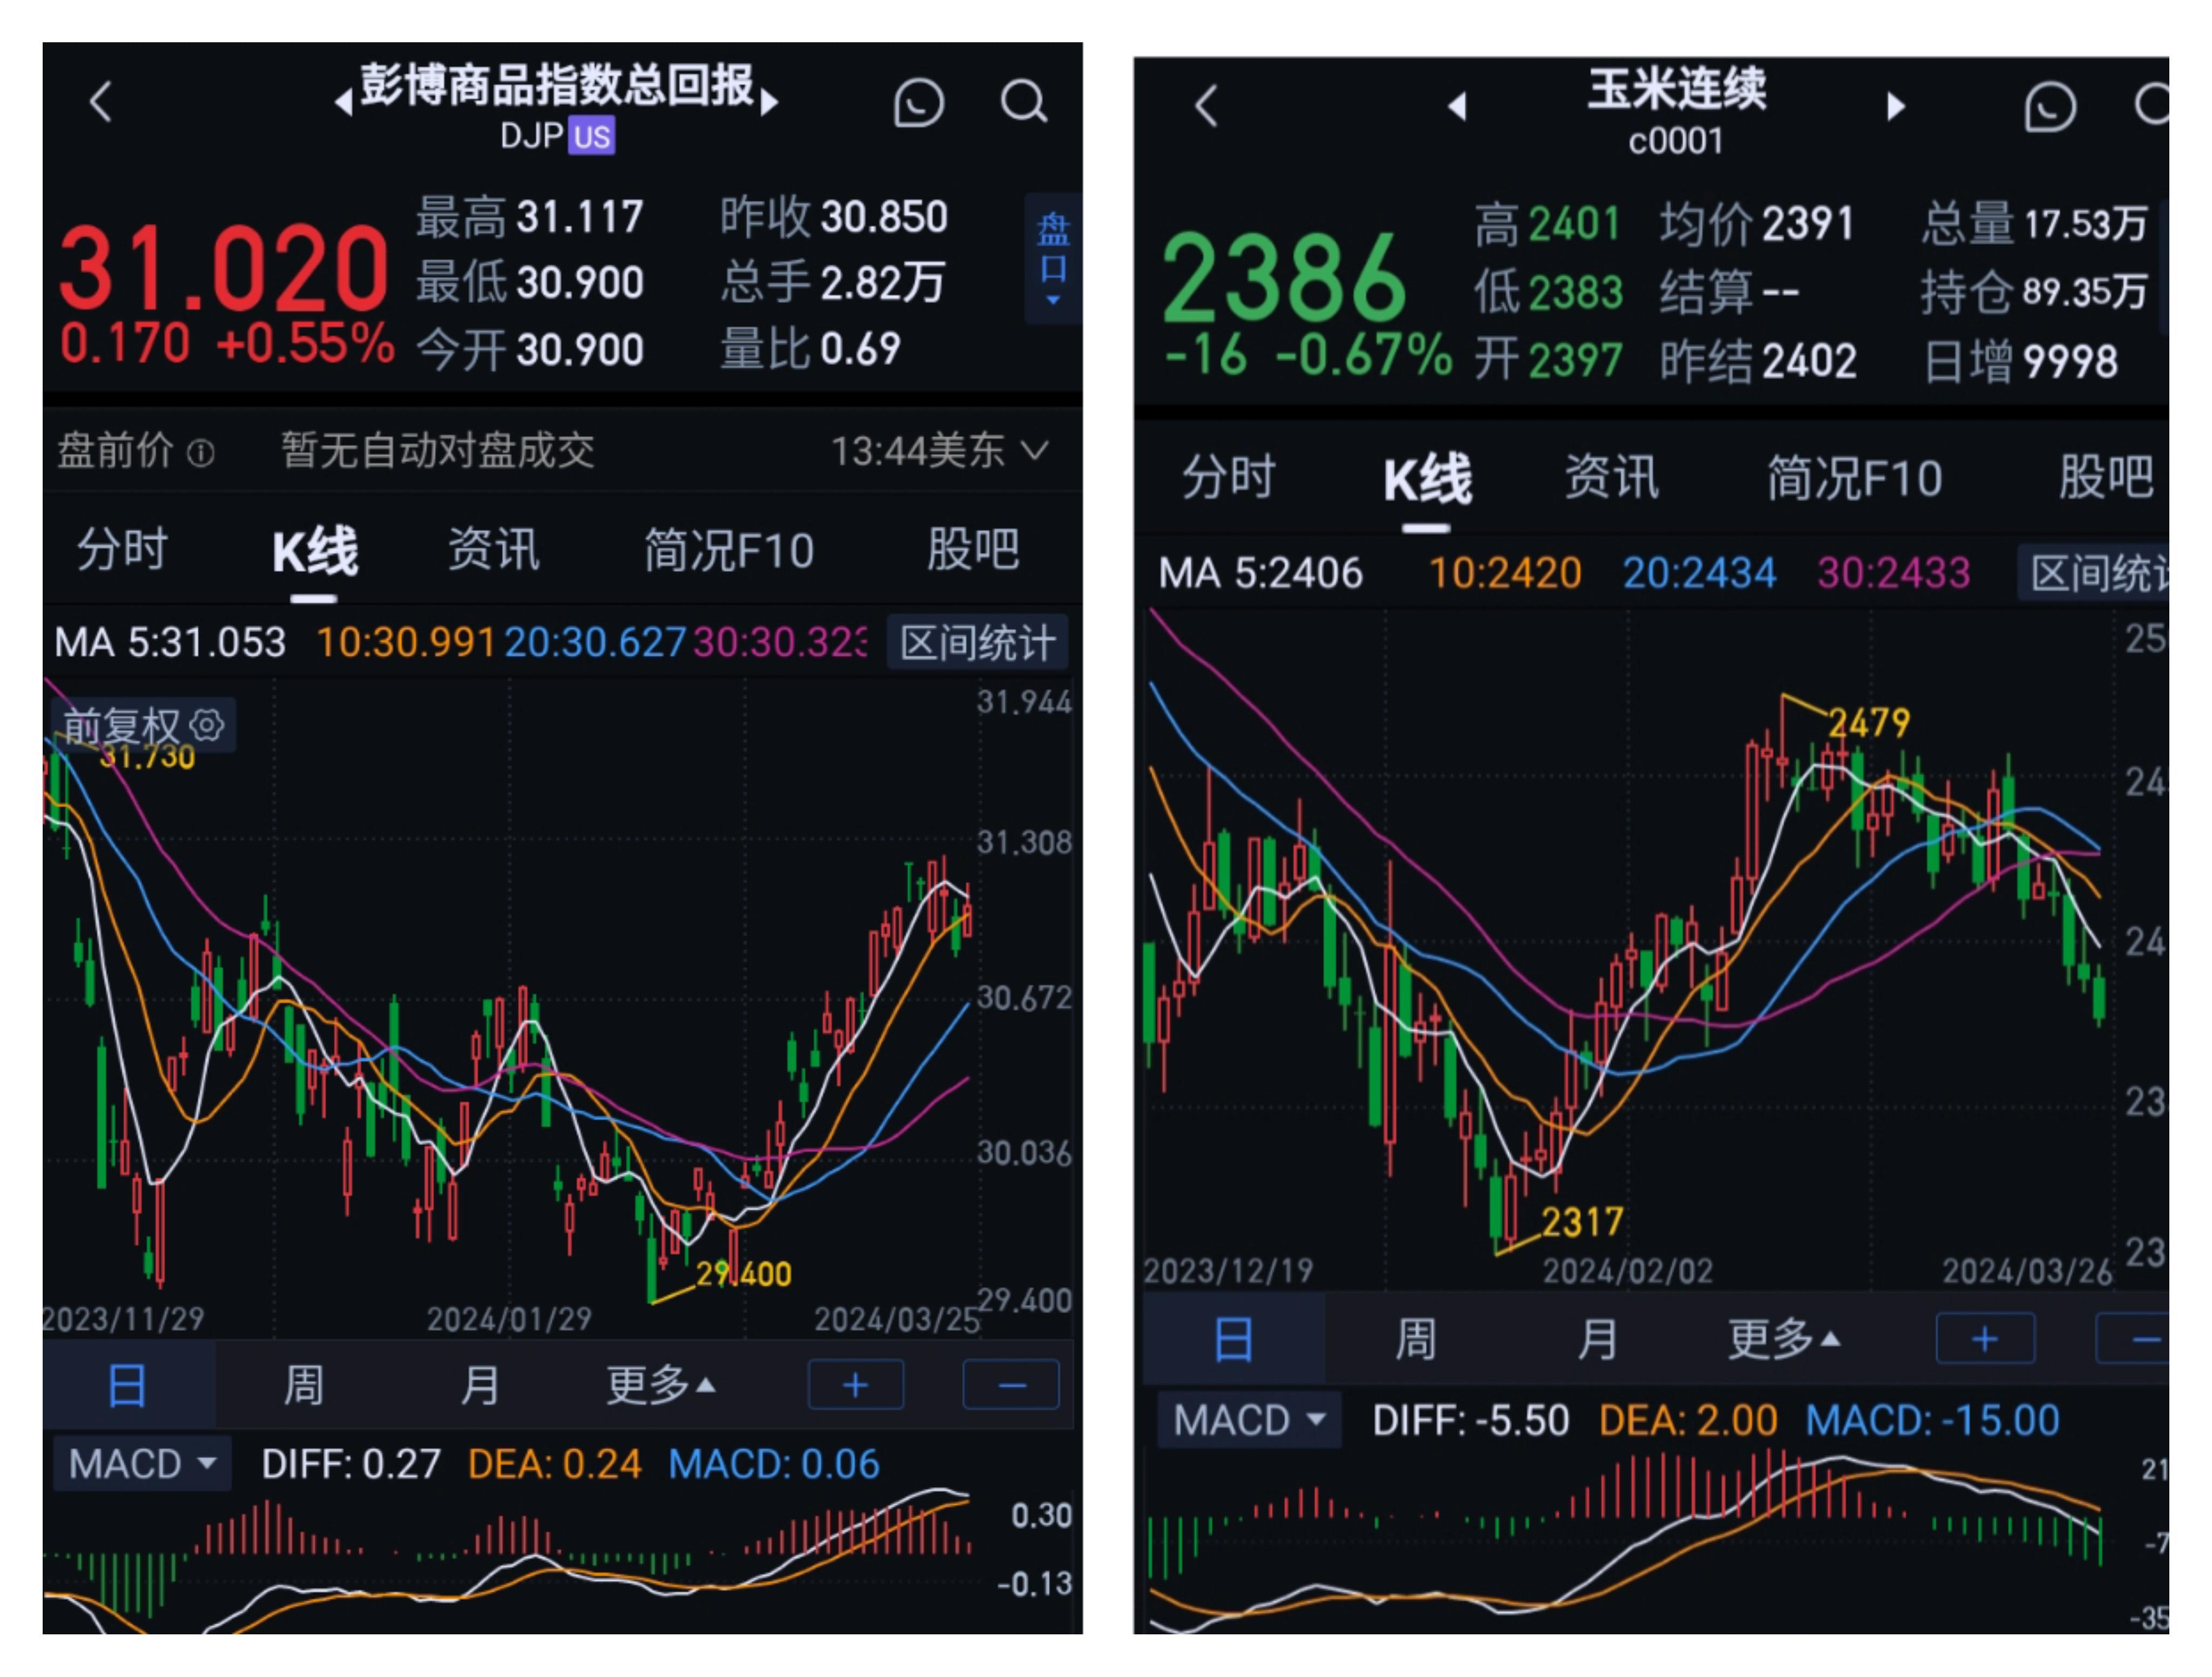Screen dimensions: 2212x1677
Task: Select daily 日 period in corn panel
Action: [1234, 1338]
